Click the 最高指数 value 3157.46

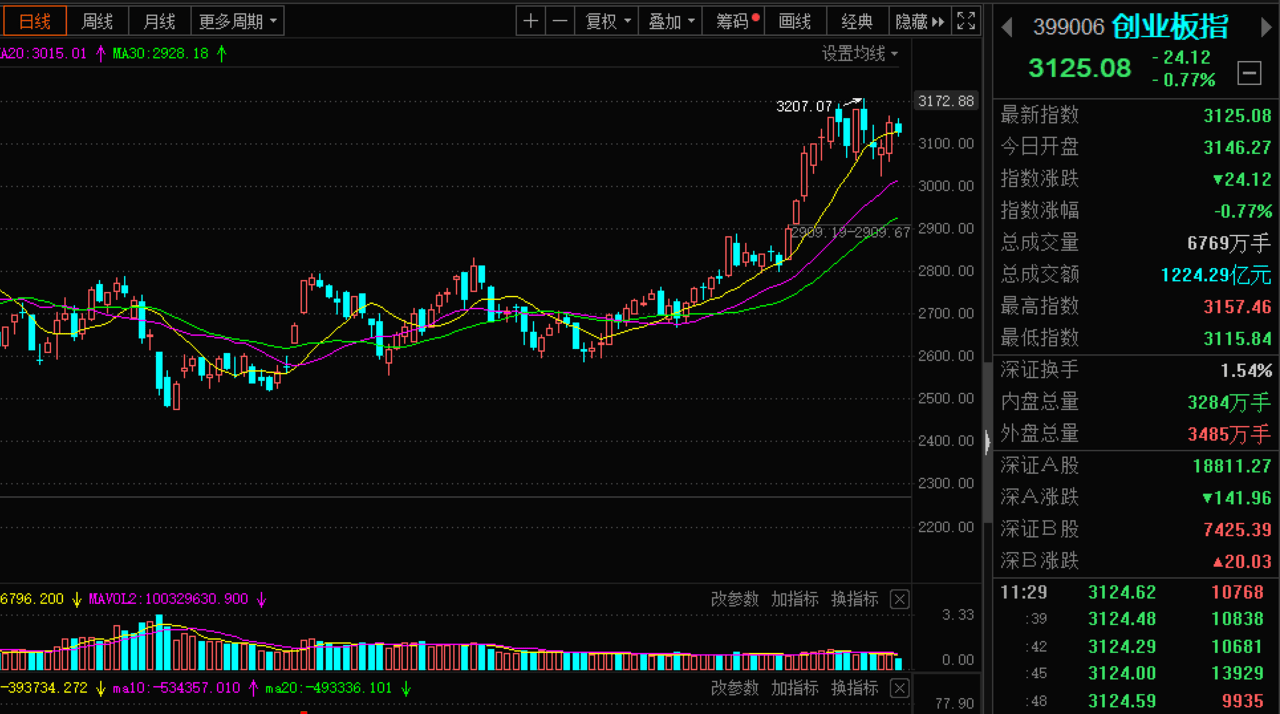(1237, 307)
